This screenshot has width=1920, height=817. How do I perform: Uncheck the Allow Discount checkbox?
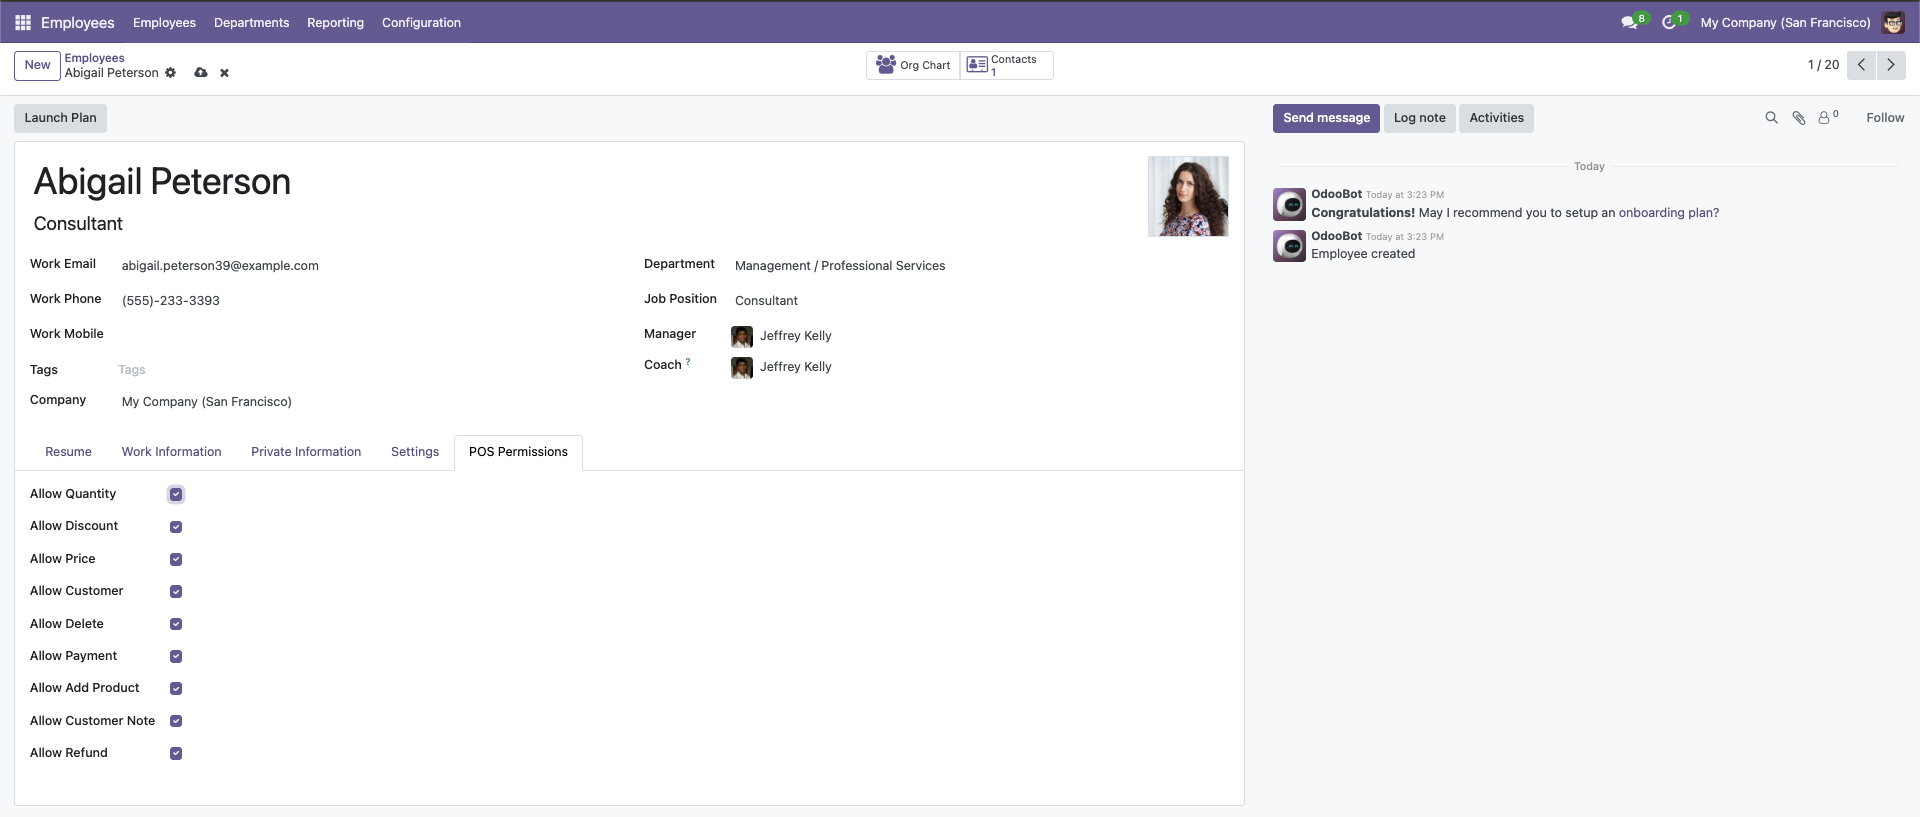176,527
